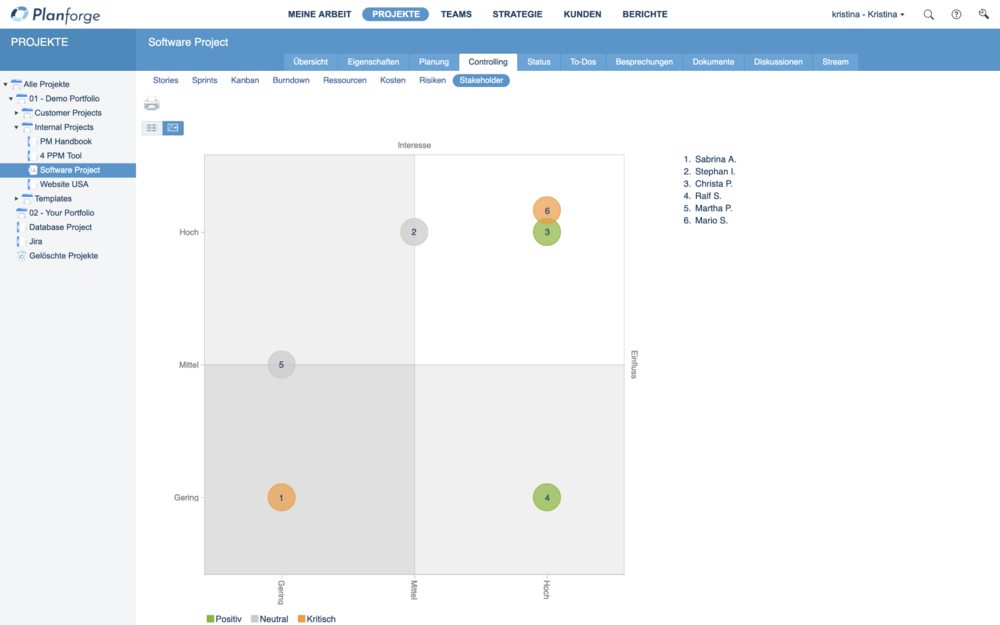Select stakeholder bubble 4 in the matrix
The image size is (1000, 625).
[547, 497]
